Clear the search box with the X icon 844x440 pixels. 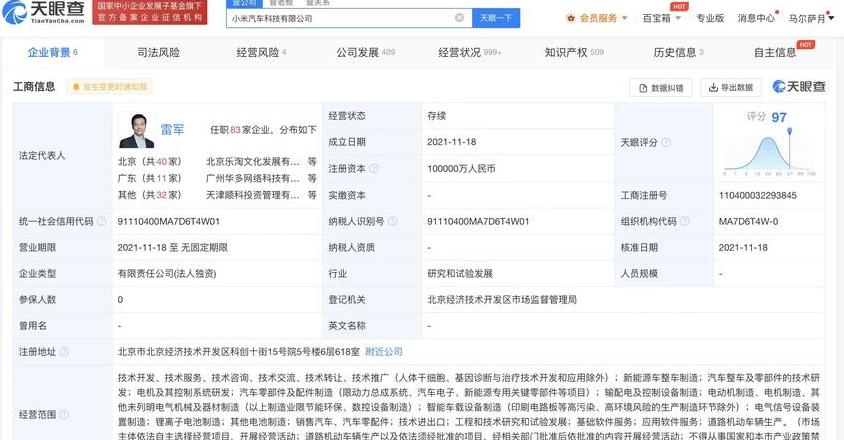[459, 18]
